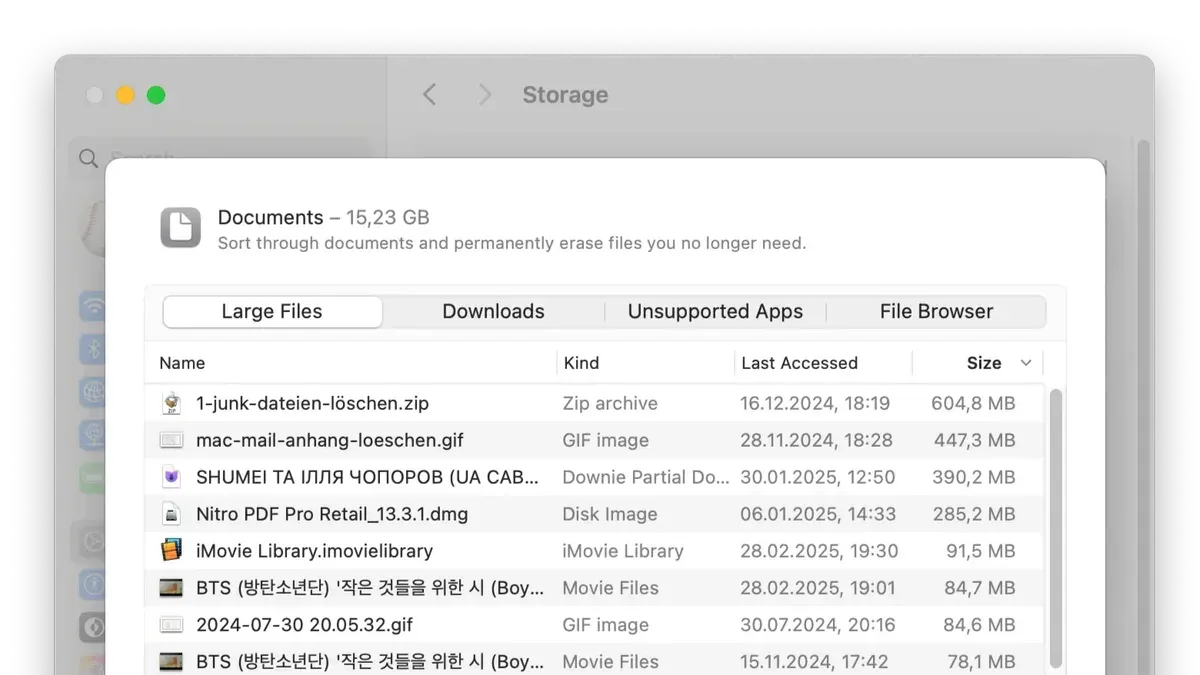Click the zip archive icon for 1-junk-dateien-löschen.zip
The image size is (1200, 675).
point(172,403)
